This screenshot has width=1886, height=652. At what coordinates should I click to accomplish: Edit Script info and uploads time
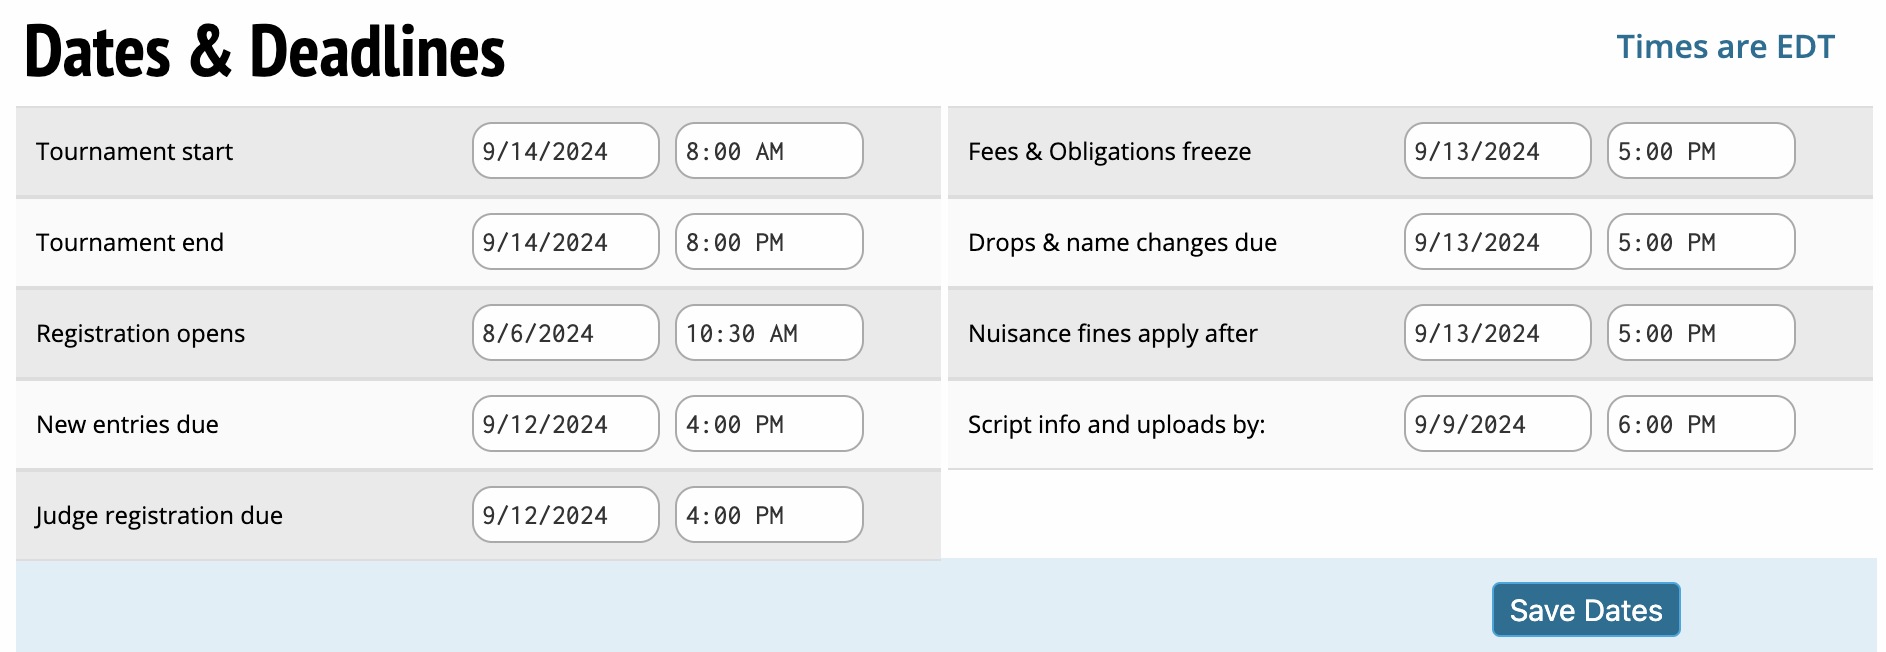1700,424
